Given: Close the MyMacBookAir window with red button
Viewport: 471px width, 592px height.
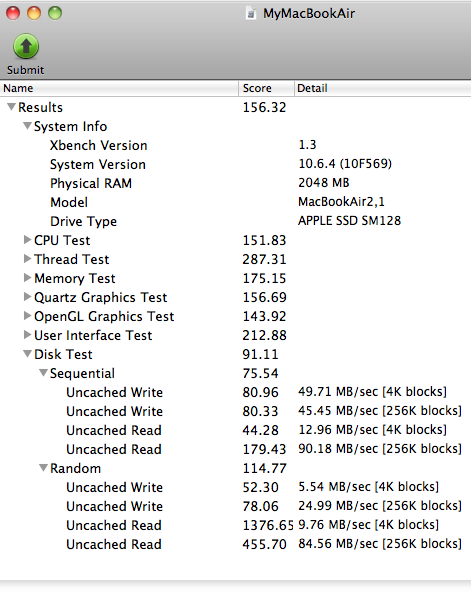Looking at the screenshot, I should pos(13,13).
